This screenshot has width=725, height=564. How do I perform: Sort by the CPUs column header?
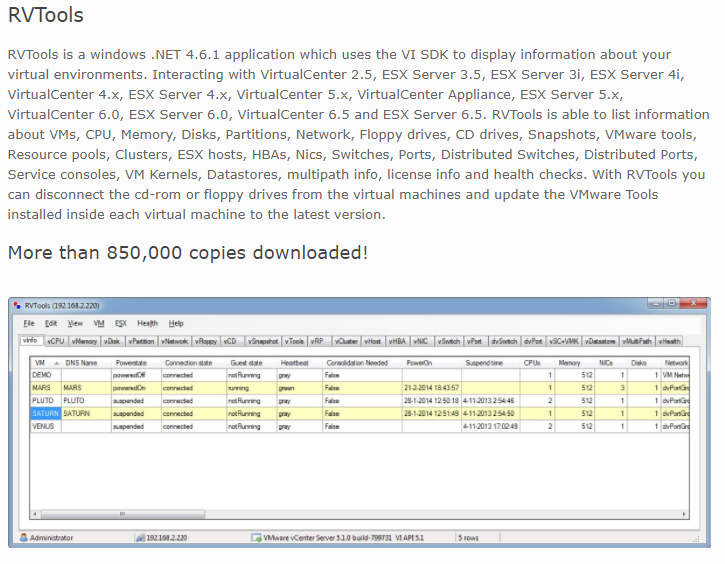click(x=537, y=363)
